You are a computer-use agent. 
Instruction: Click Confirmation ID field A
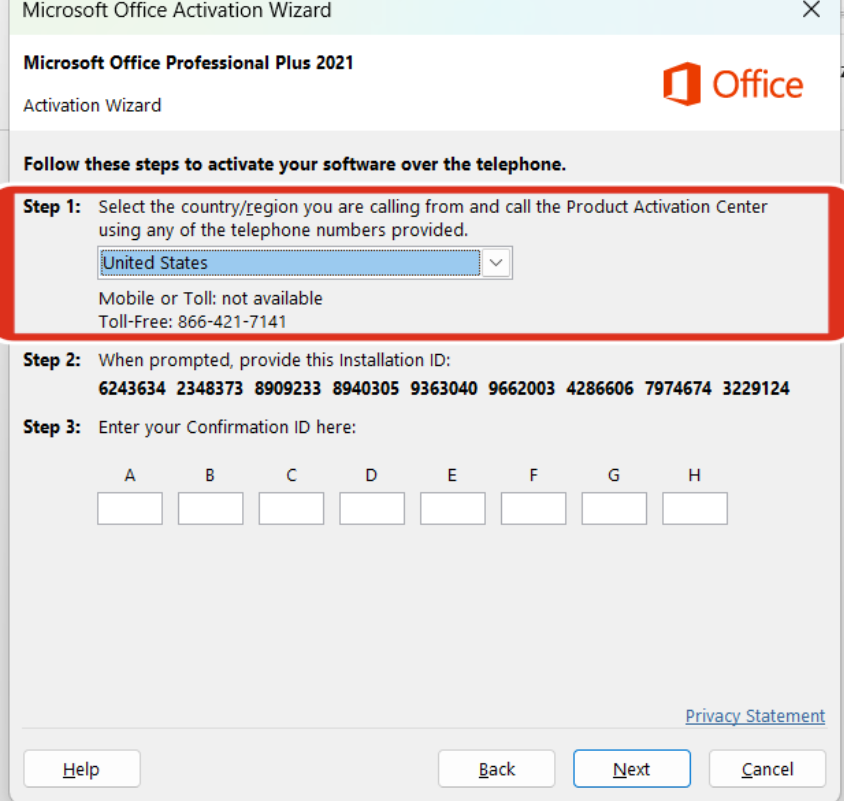coord(130,508)
